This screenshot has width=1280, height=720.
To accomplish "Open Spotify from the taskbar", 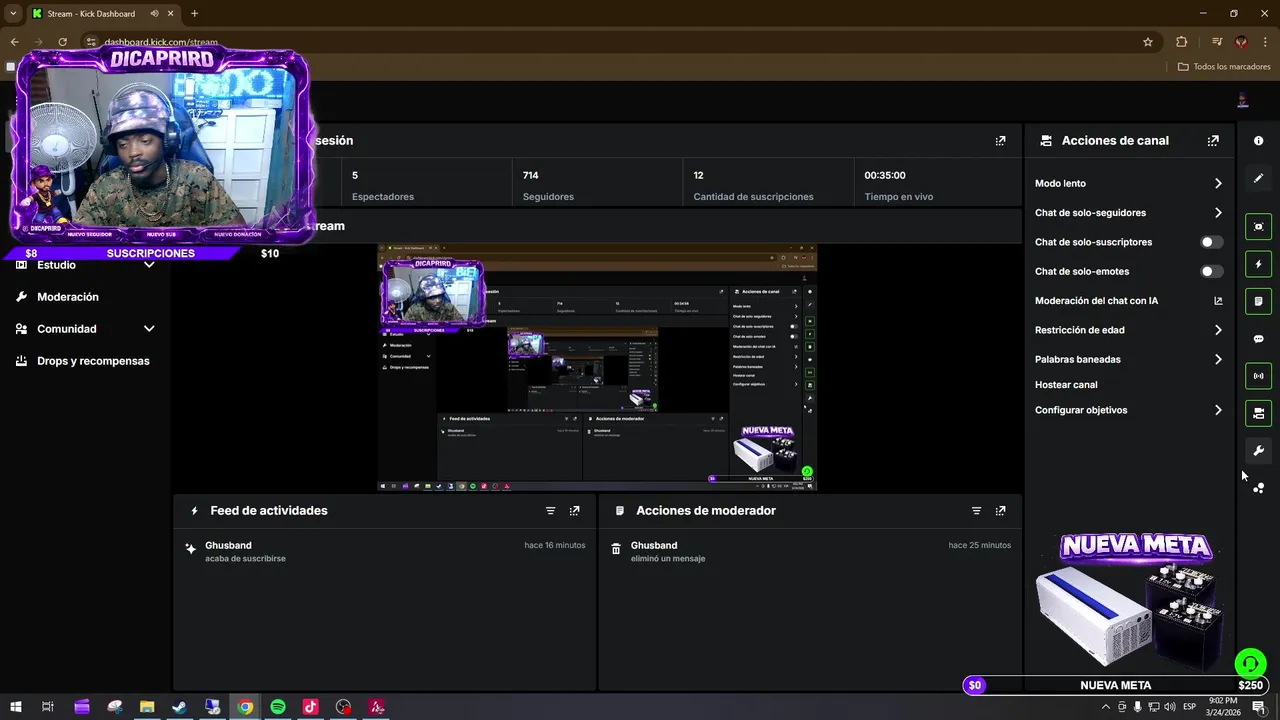I will pyautogui.click(x=278, y=707).
